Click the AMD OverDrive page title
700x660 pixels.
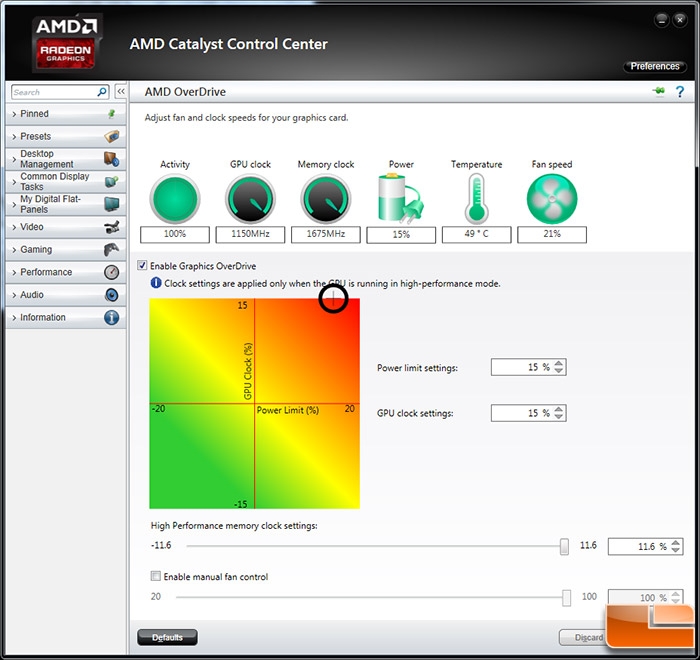pos(185,92)
